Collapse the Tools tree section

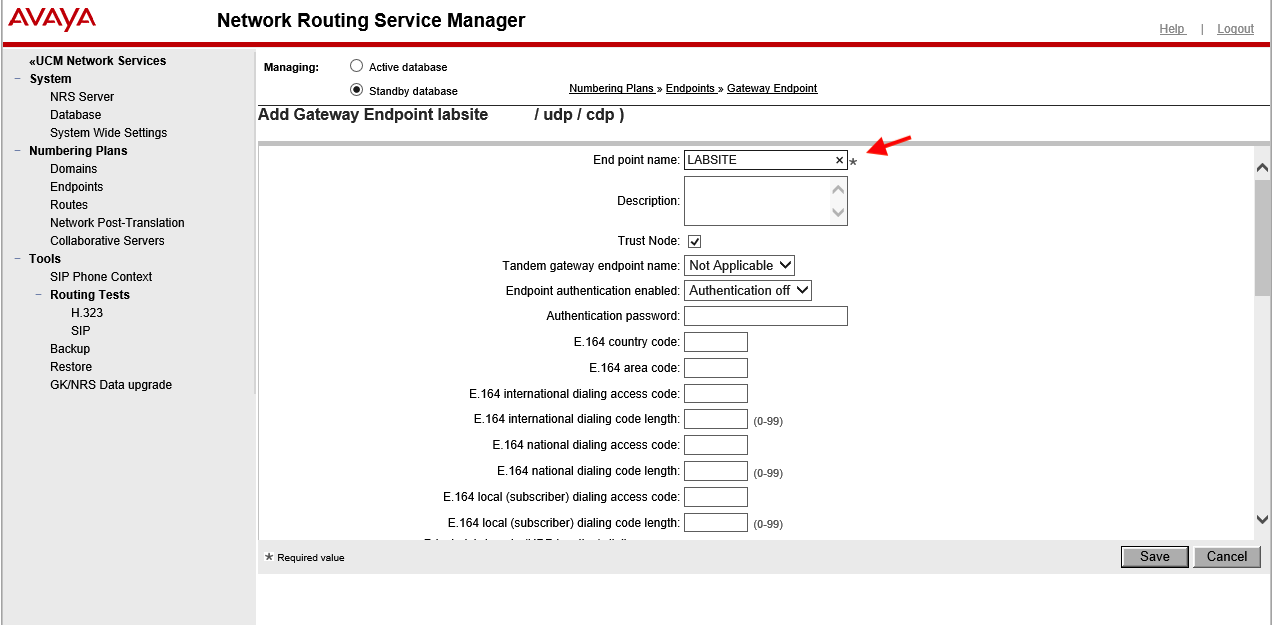click(x=19, y=259)
